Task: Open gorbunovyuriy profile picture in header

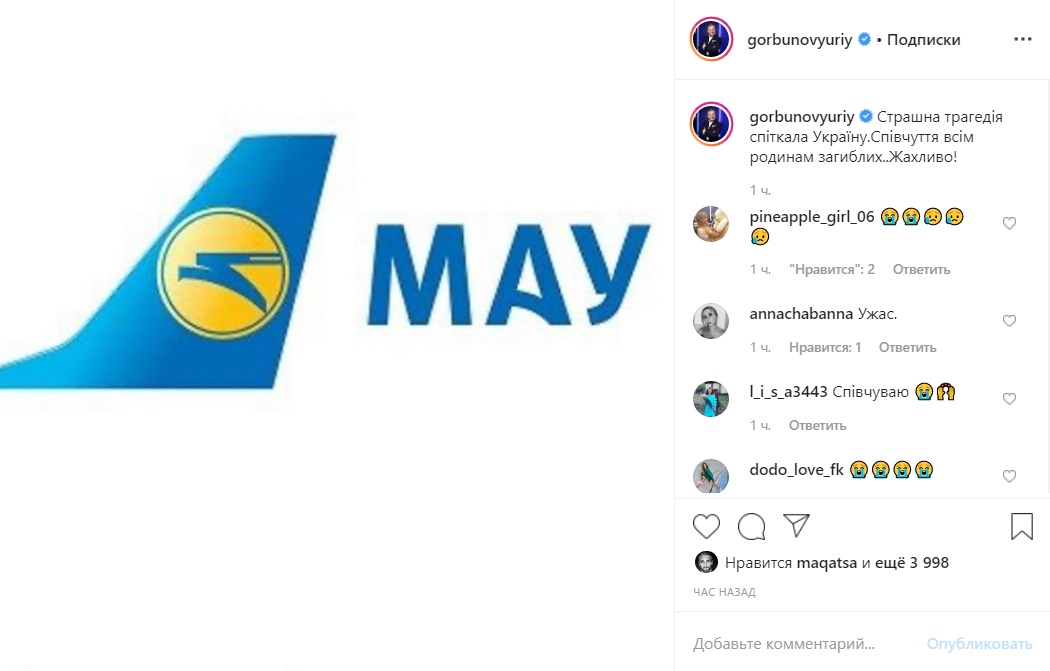Action: click(x=711, y=40)
